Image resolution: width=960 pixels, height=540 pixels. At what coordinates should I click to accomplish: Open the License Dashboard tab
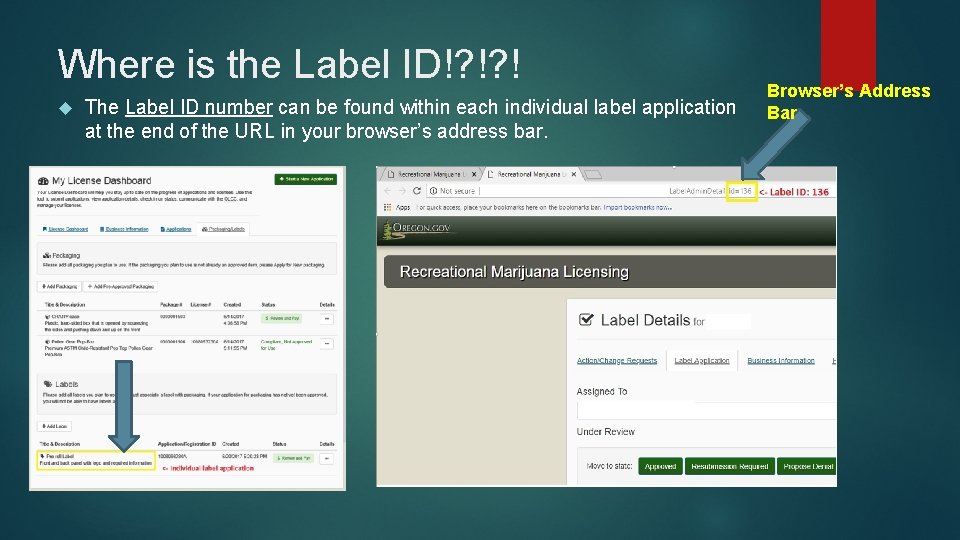[x=66, y=229]
